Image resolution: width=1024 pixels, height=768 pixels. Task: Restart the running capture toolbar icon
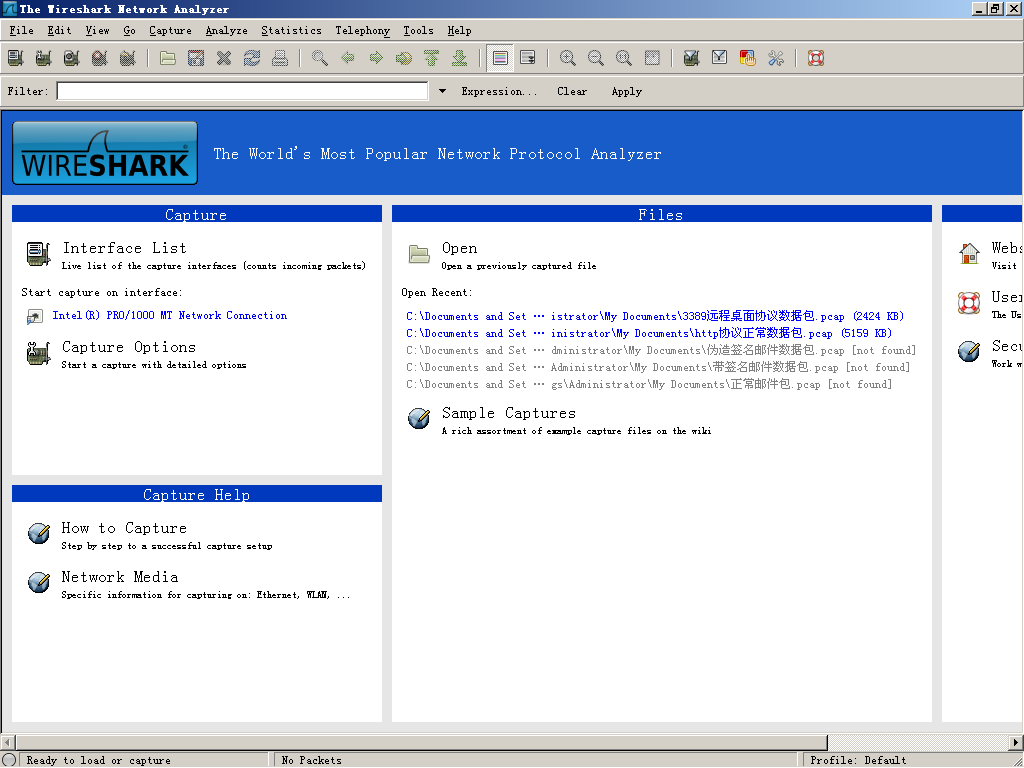tap(128, 58)
